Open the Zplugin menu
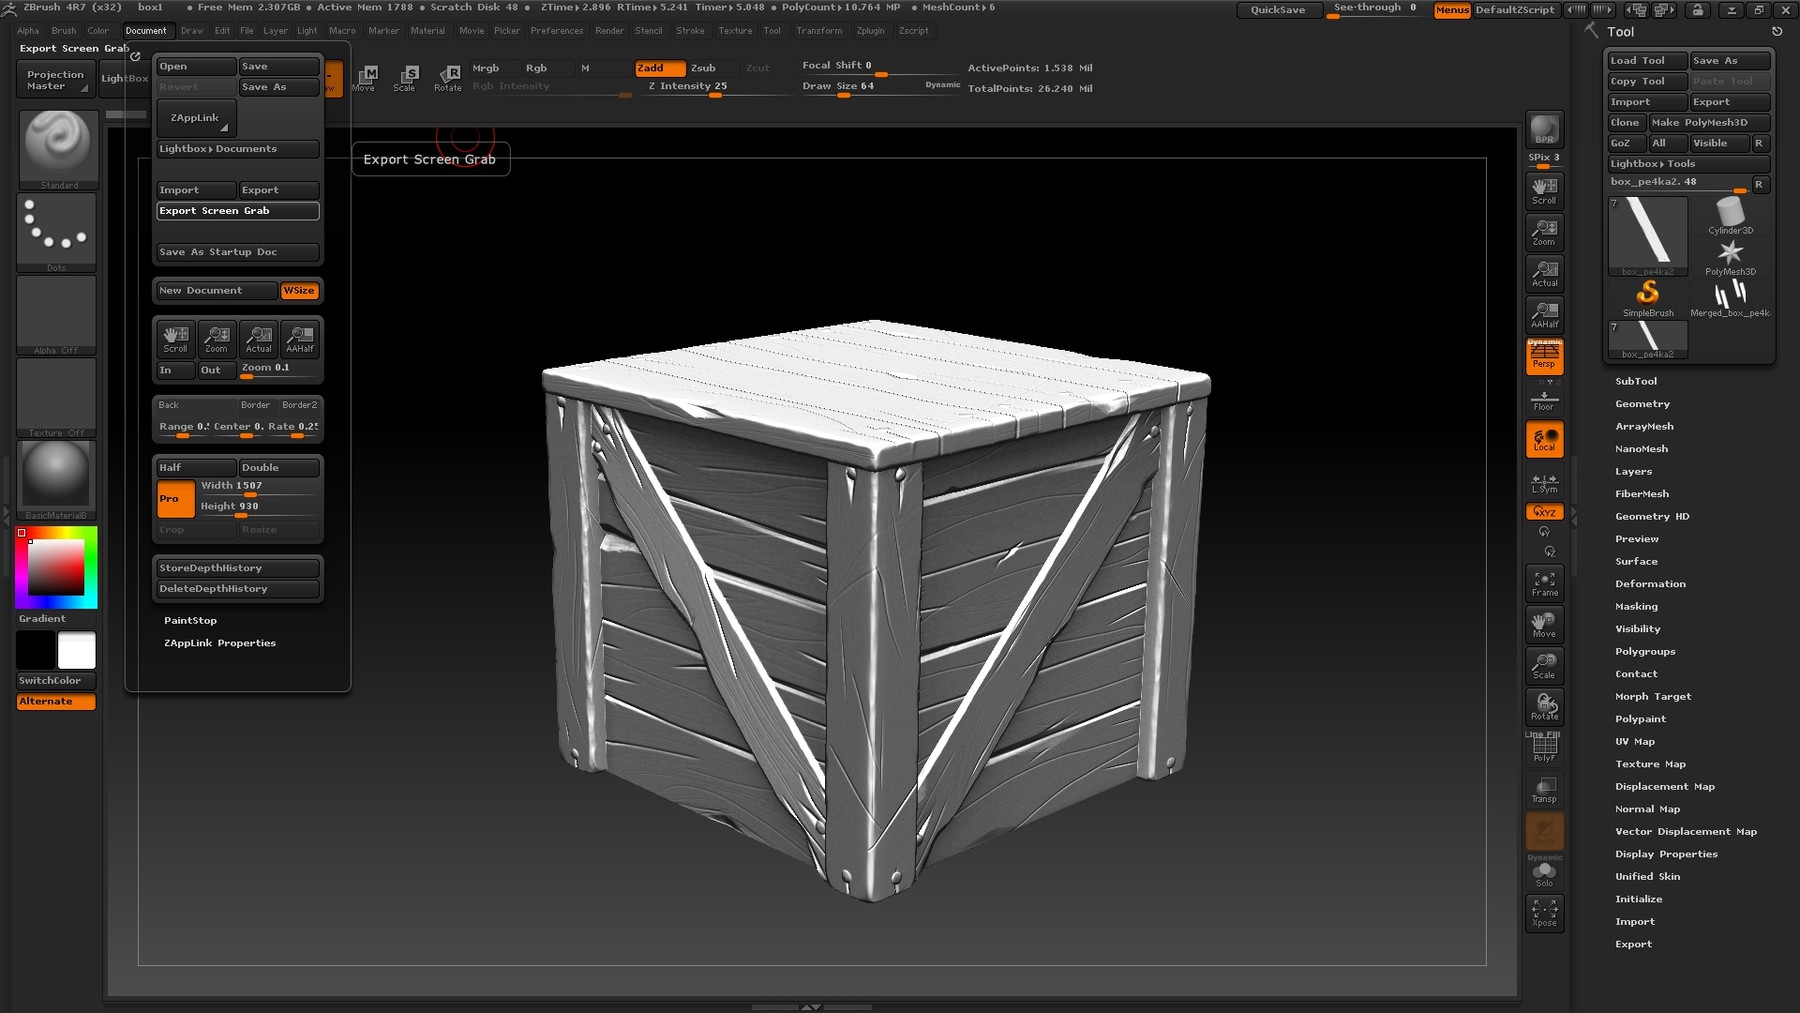Screen dimensions: 1800x1013 coord(869,31)
